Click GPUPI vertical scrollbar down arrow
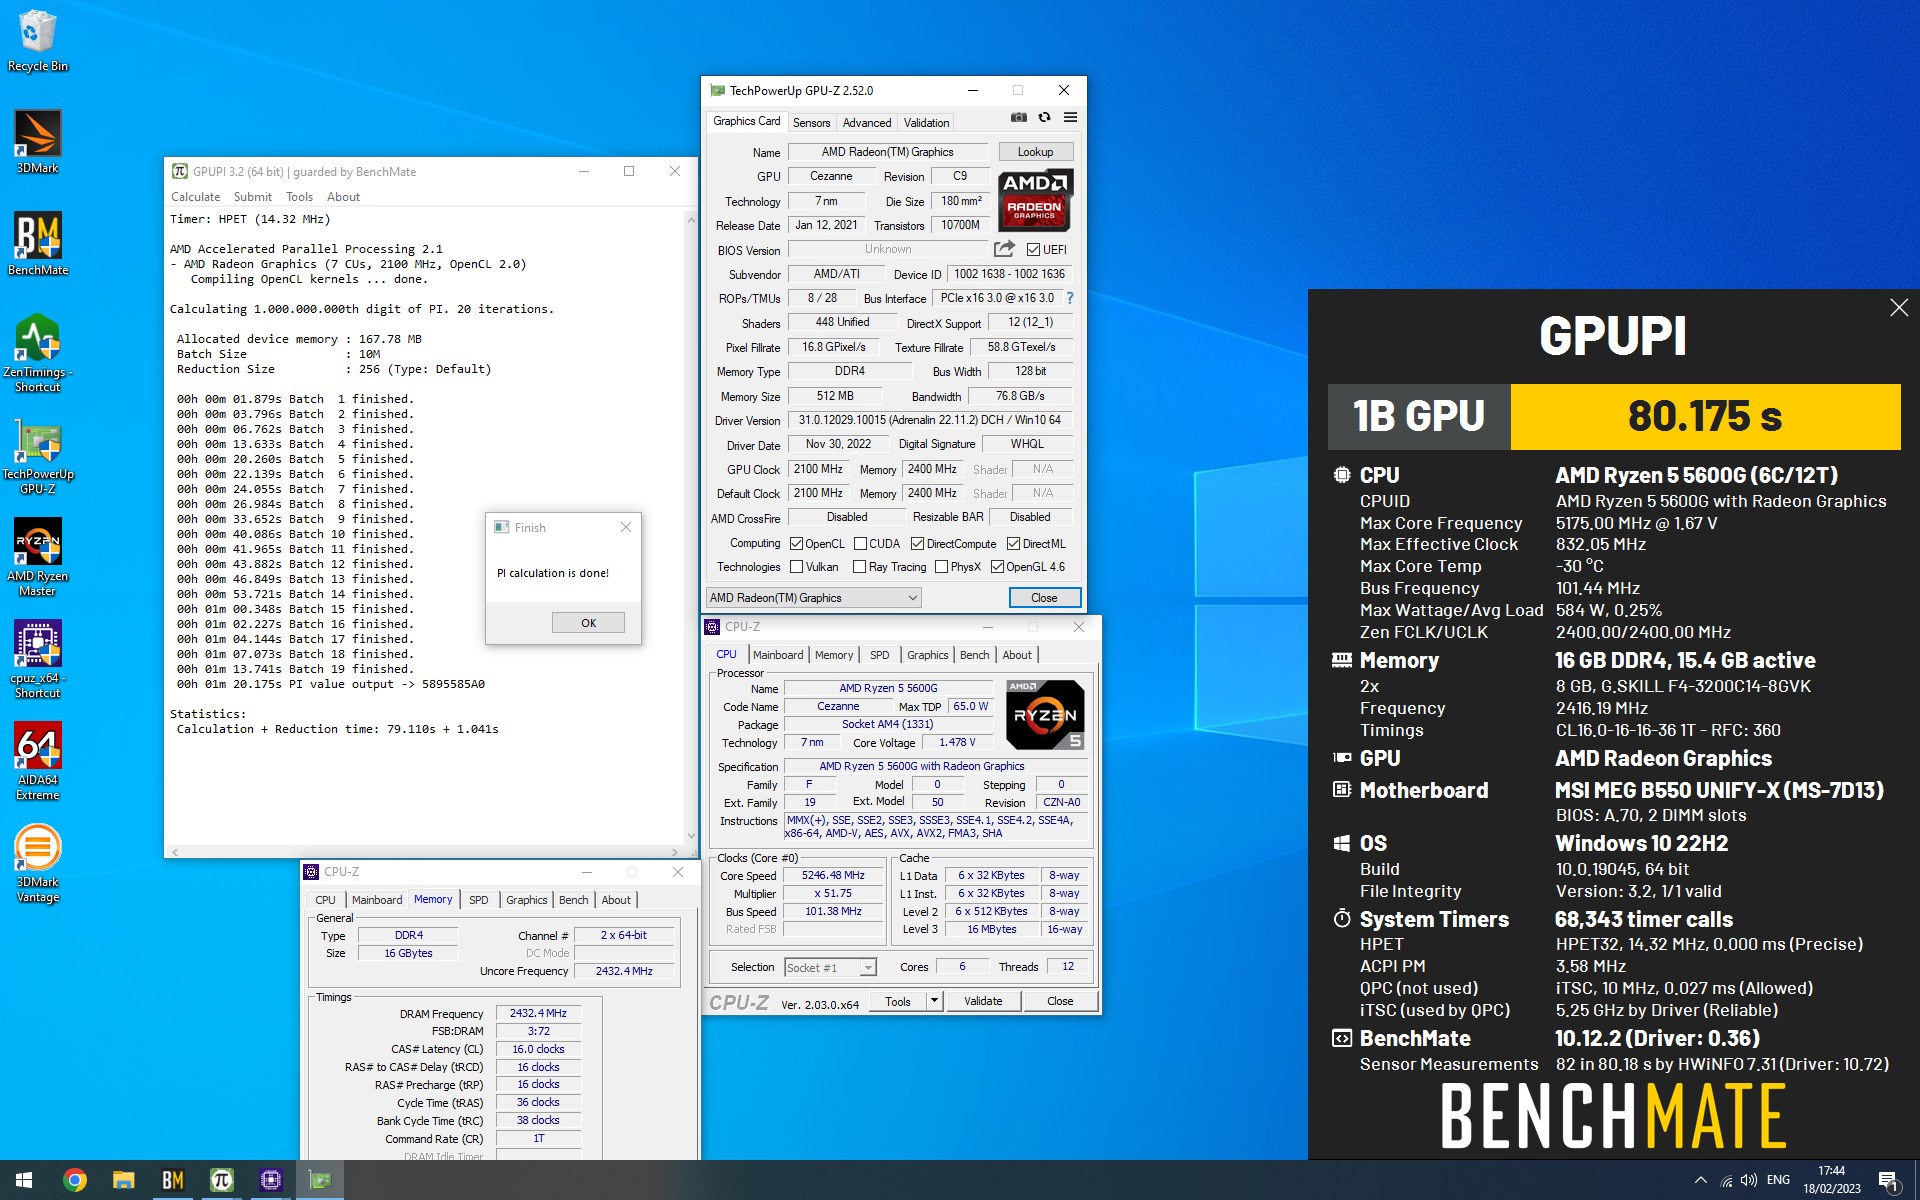1920x1200 pixels. pyautogui.click(x=690, y=836)
